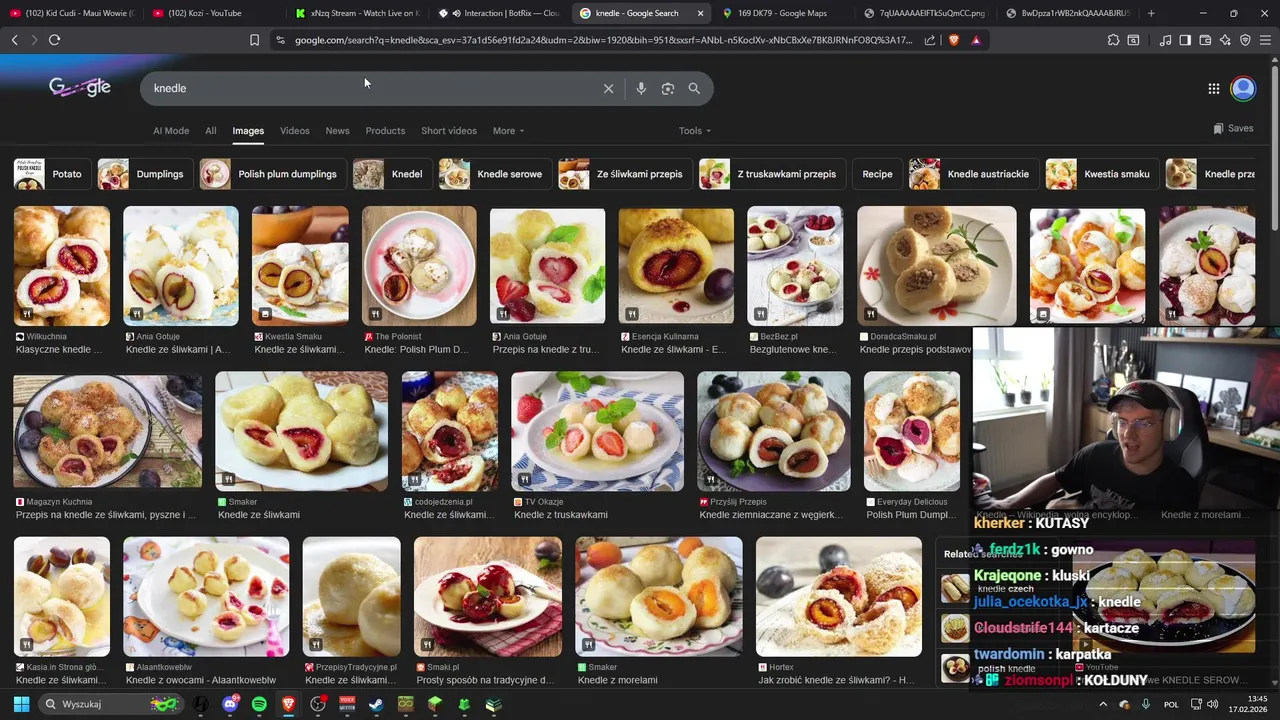Open Google Lens image search
The width and height of the screenshot is (1280, 720).
point(668,88)
